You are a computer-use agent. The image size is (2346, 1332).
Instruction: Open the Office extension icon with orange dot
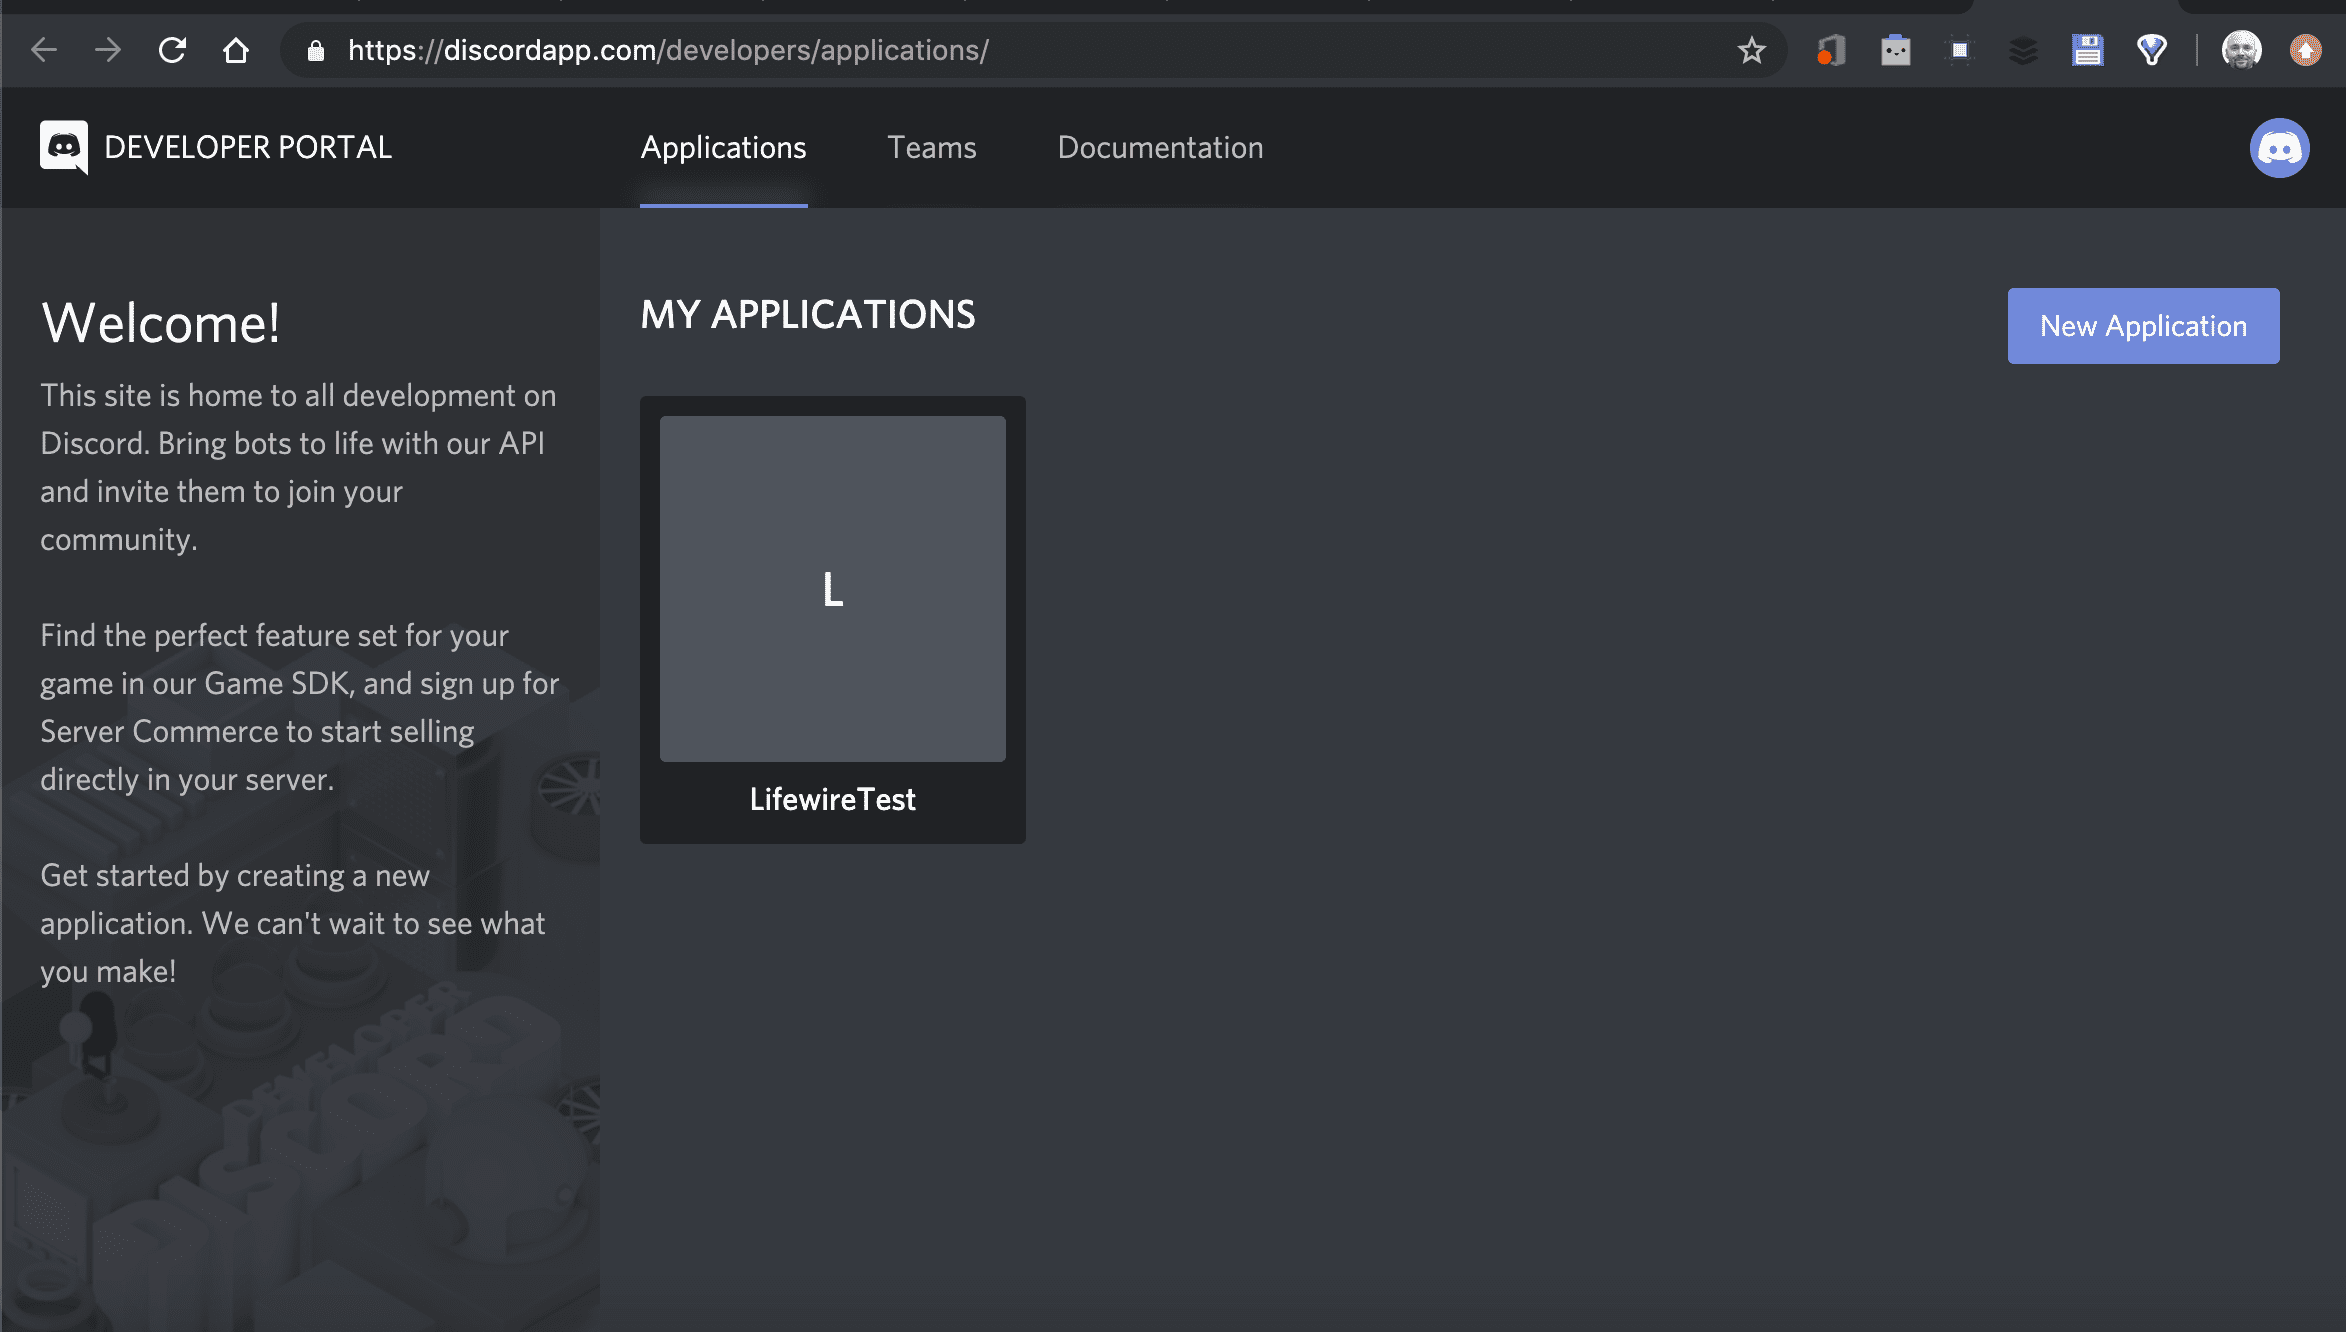[1831, 50]
